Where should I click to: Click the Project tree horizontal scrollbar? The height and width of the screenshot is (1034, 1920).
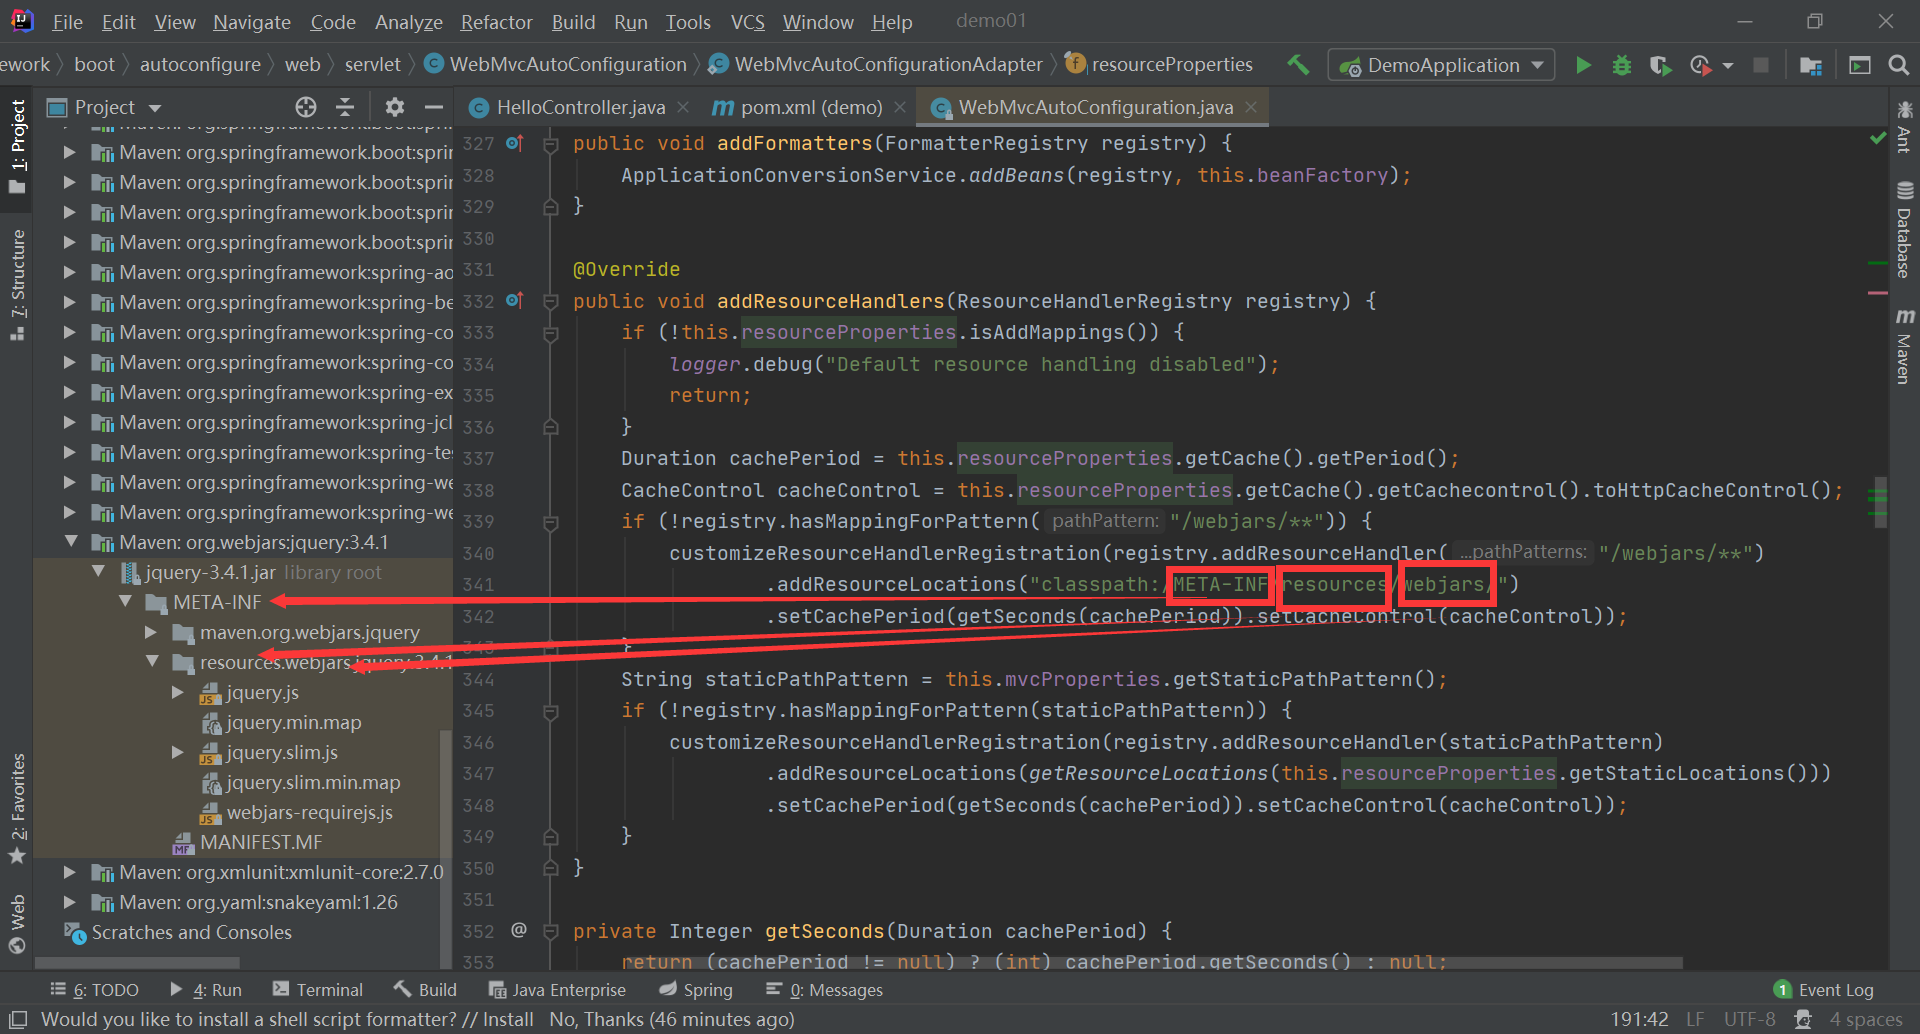click(137, 963)
